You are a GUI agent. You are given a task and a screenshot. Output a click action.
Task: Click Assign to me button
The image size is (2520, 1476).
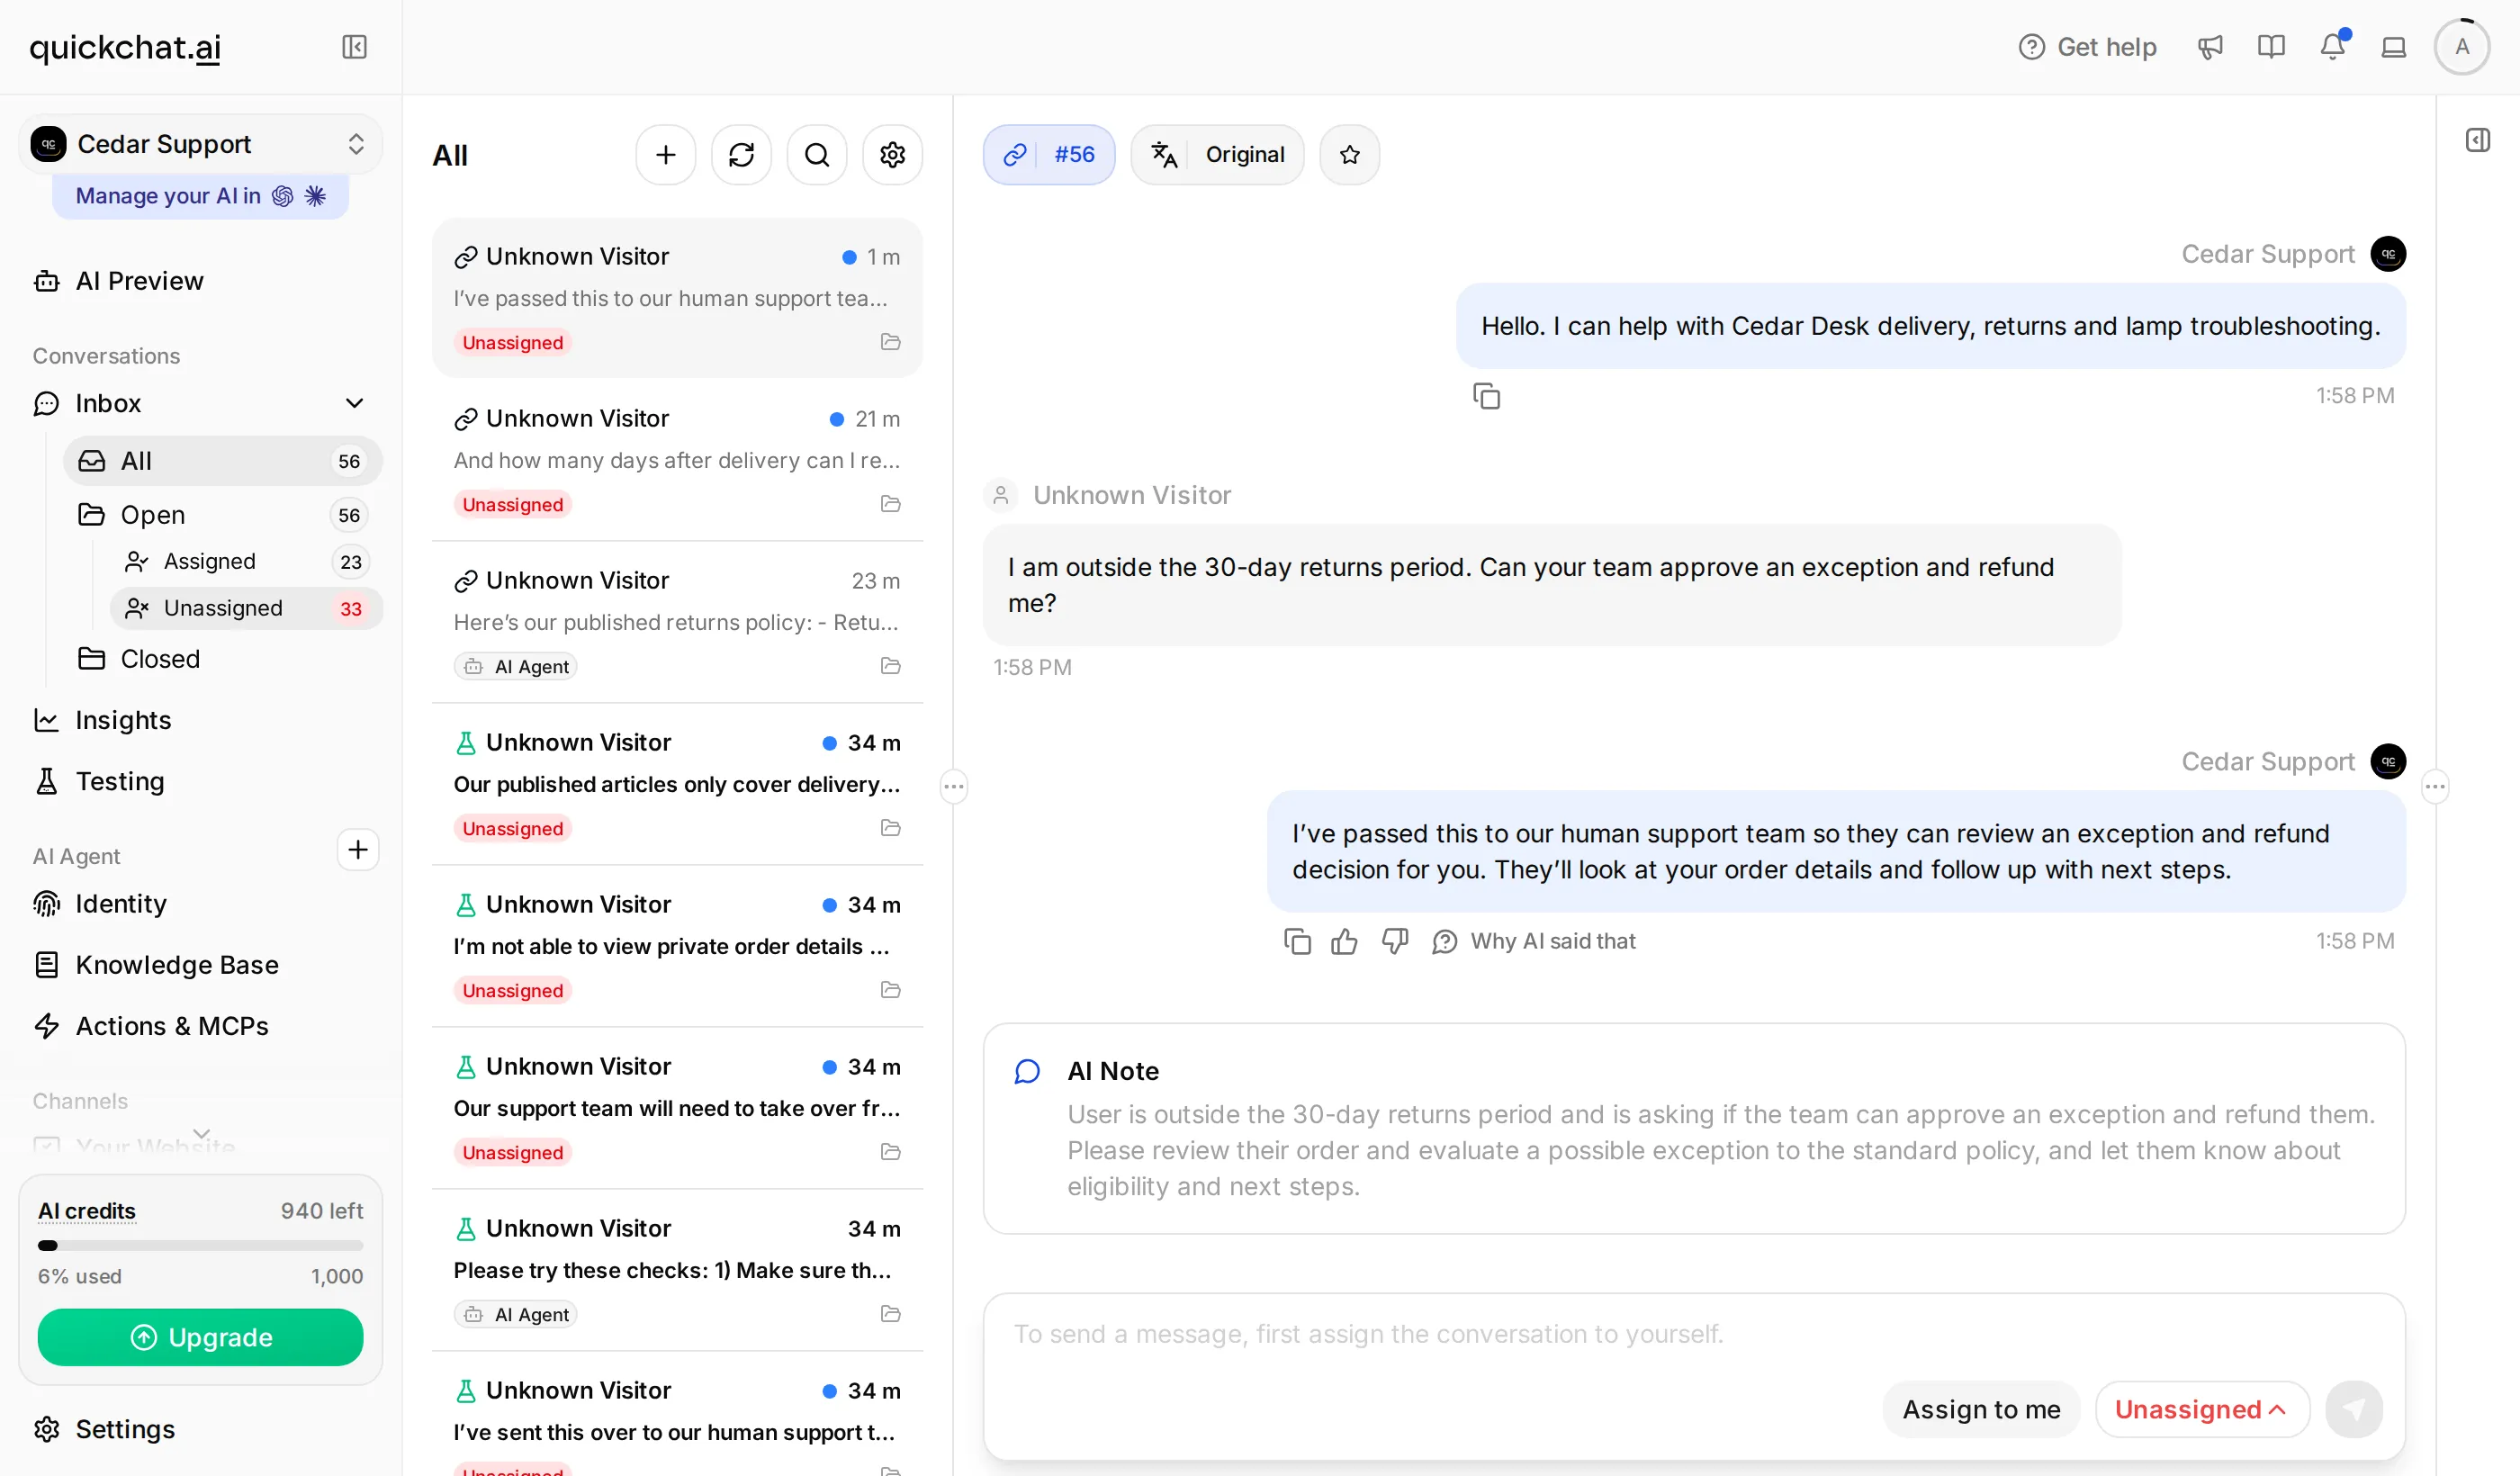(x=1981, y=1410)
